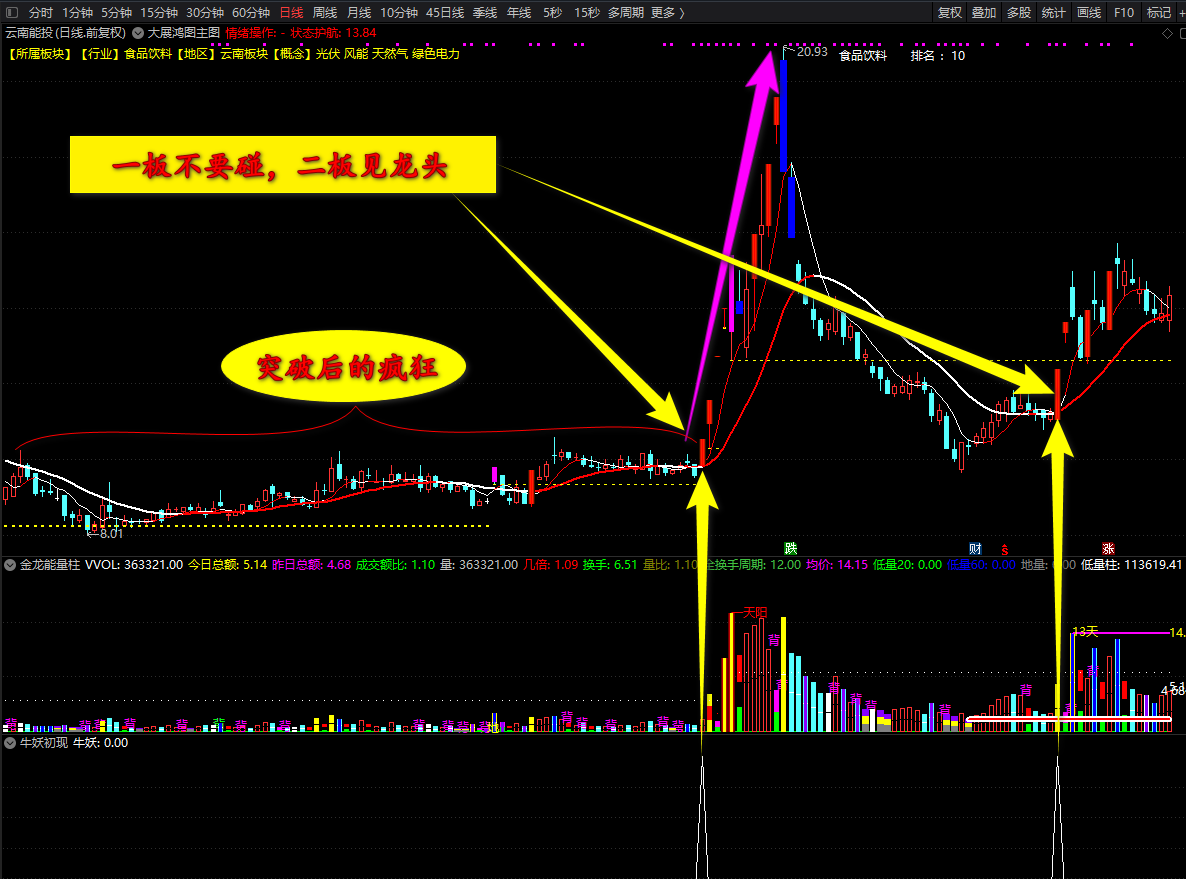Image resolution: width=1186 pixels, height=879 pixels.
Task: Click the red 涨 marker on the time axis
Action: tap(1108, 548)
